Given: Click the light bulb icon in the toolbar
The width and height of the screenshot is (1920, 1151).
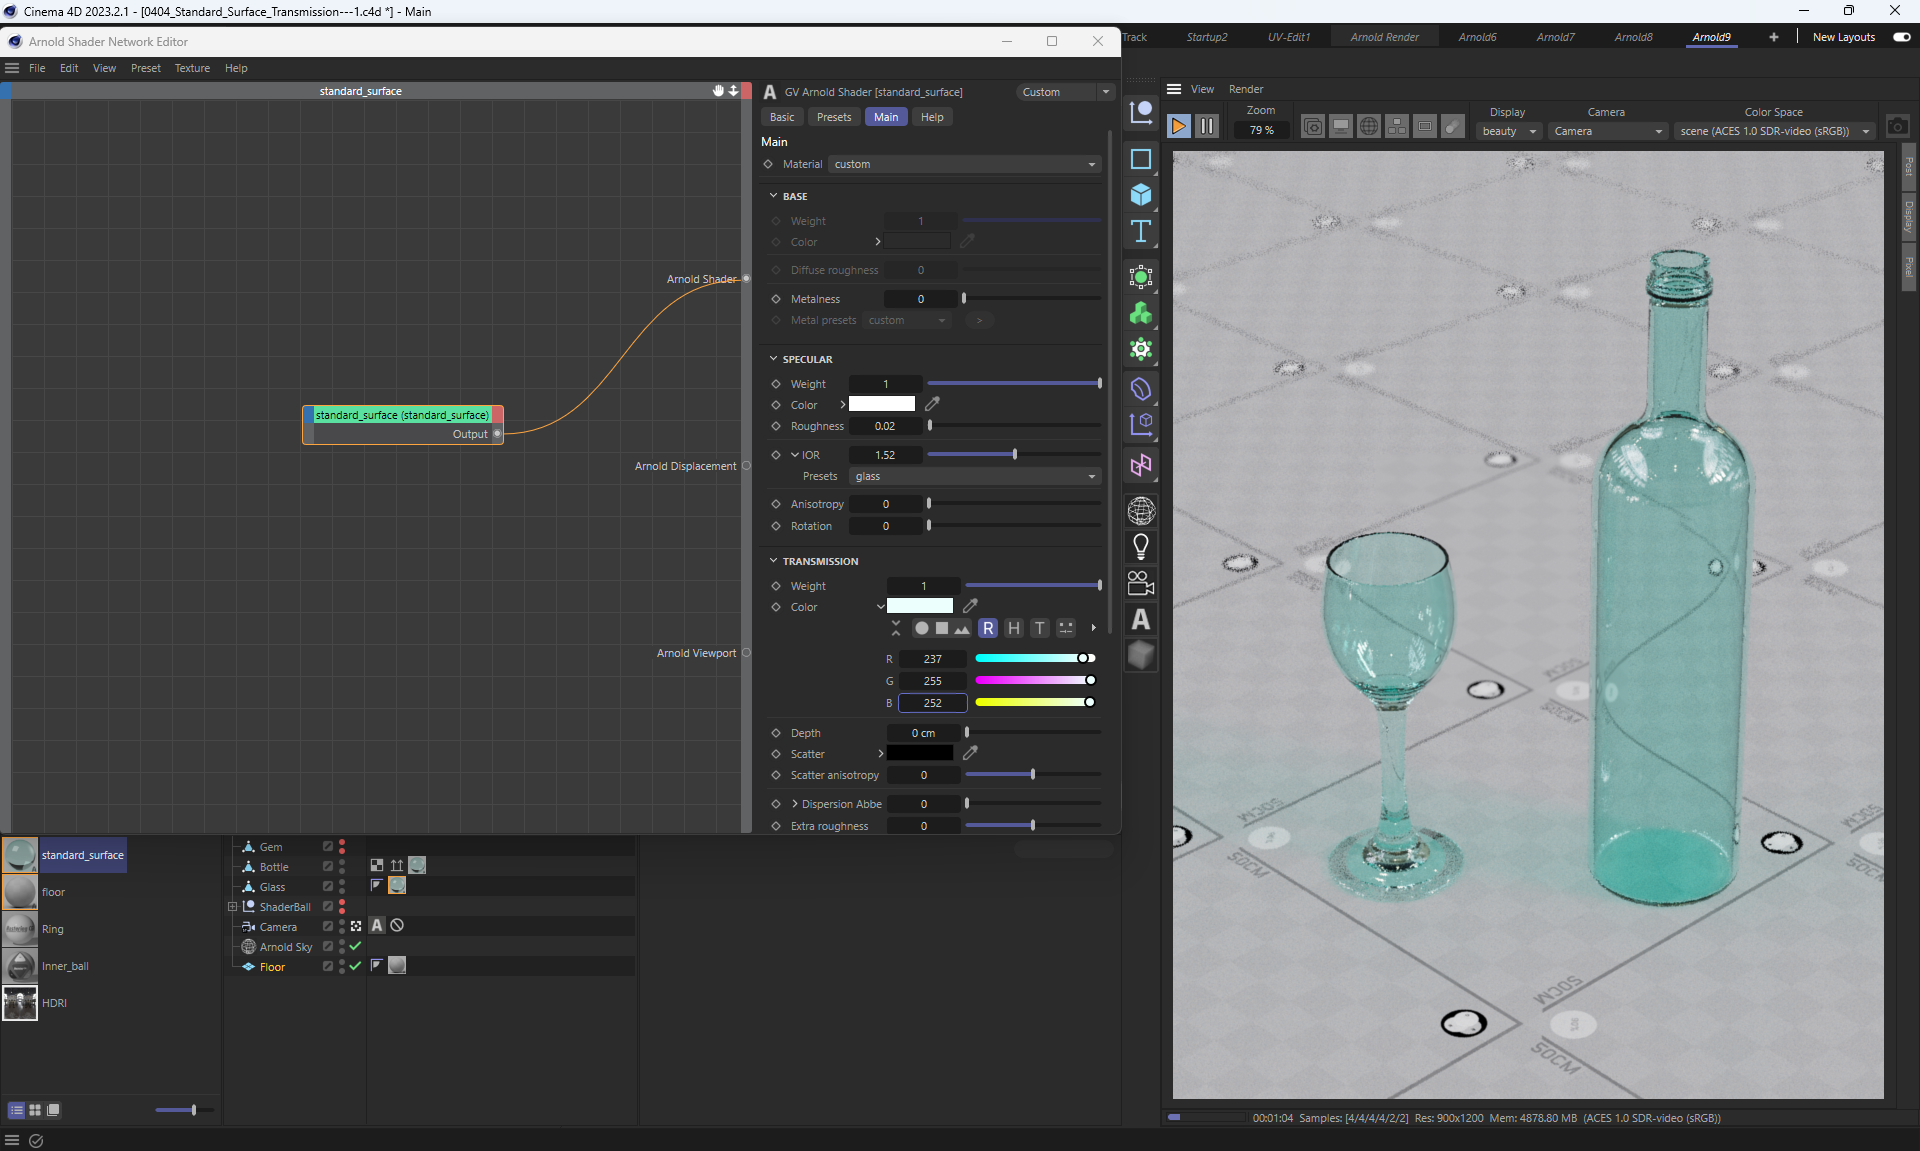Looking at the screenshot, I should click(x=1141, y=547).
